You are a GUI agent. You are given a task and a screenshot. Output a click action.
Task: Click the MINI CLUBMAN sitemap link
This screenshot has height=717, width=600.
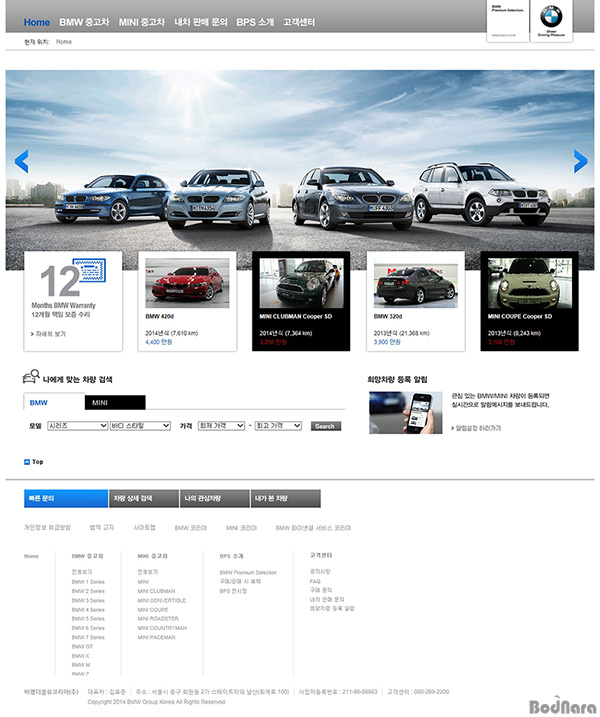coord(156,591)
